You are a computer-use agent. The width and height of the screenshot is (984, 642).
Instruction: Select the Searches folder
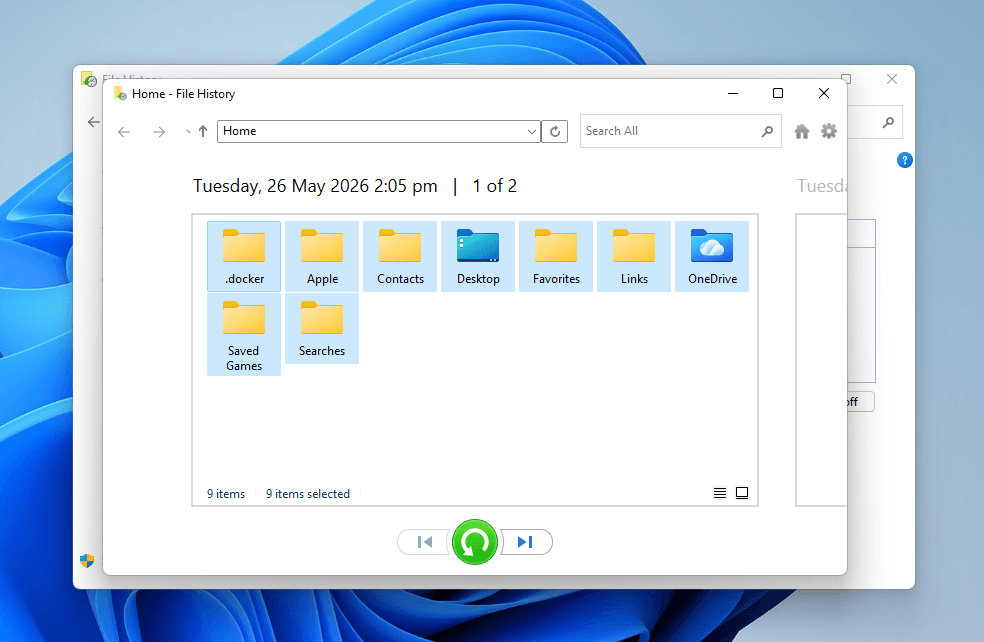[322, 328]
